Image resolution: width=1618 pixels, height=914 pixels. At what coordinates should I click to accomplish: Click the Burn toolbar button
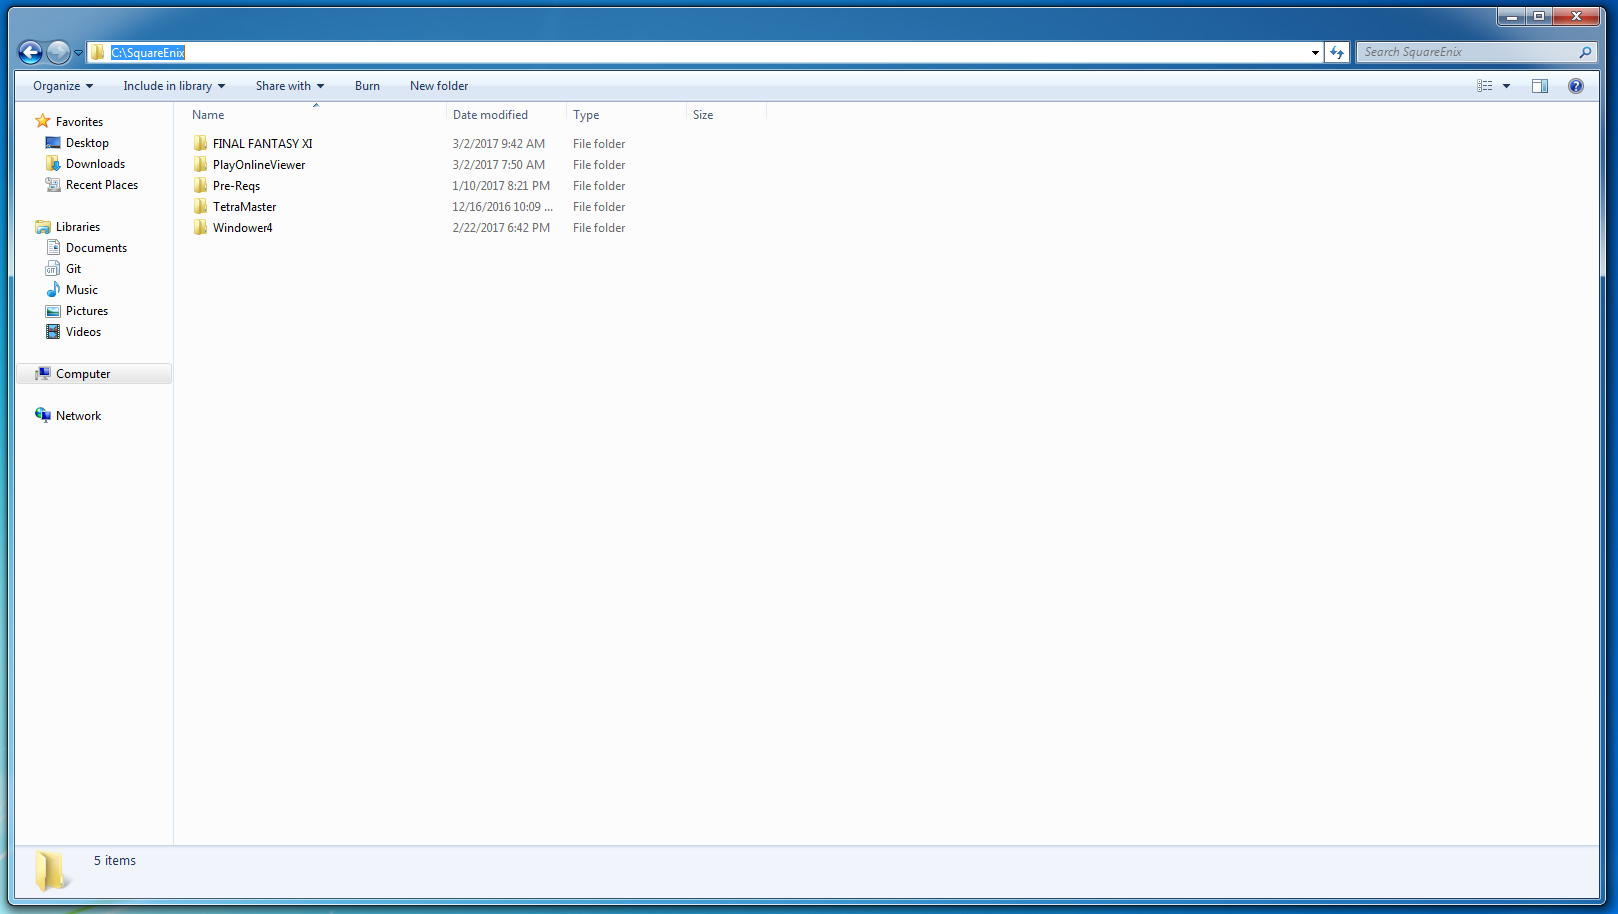click(x=367, y=86)
